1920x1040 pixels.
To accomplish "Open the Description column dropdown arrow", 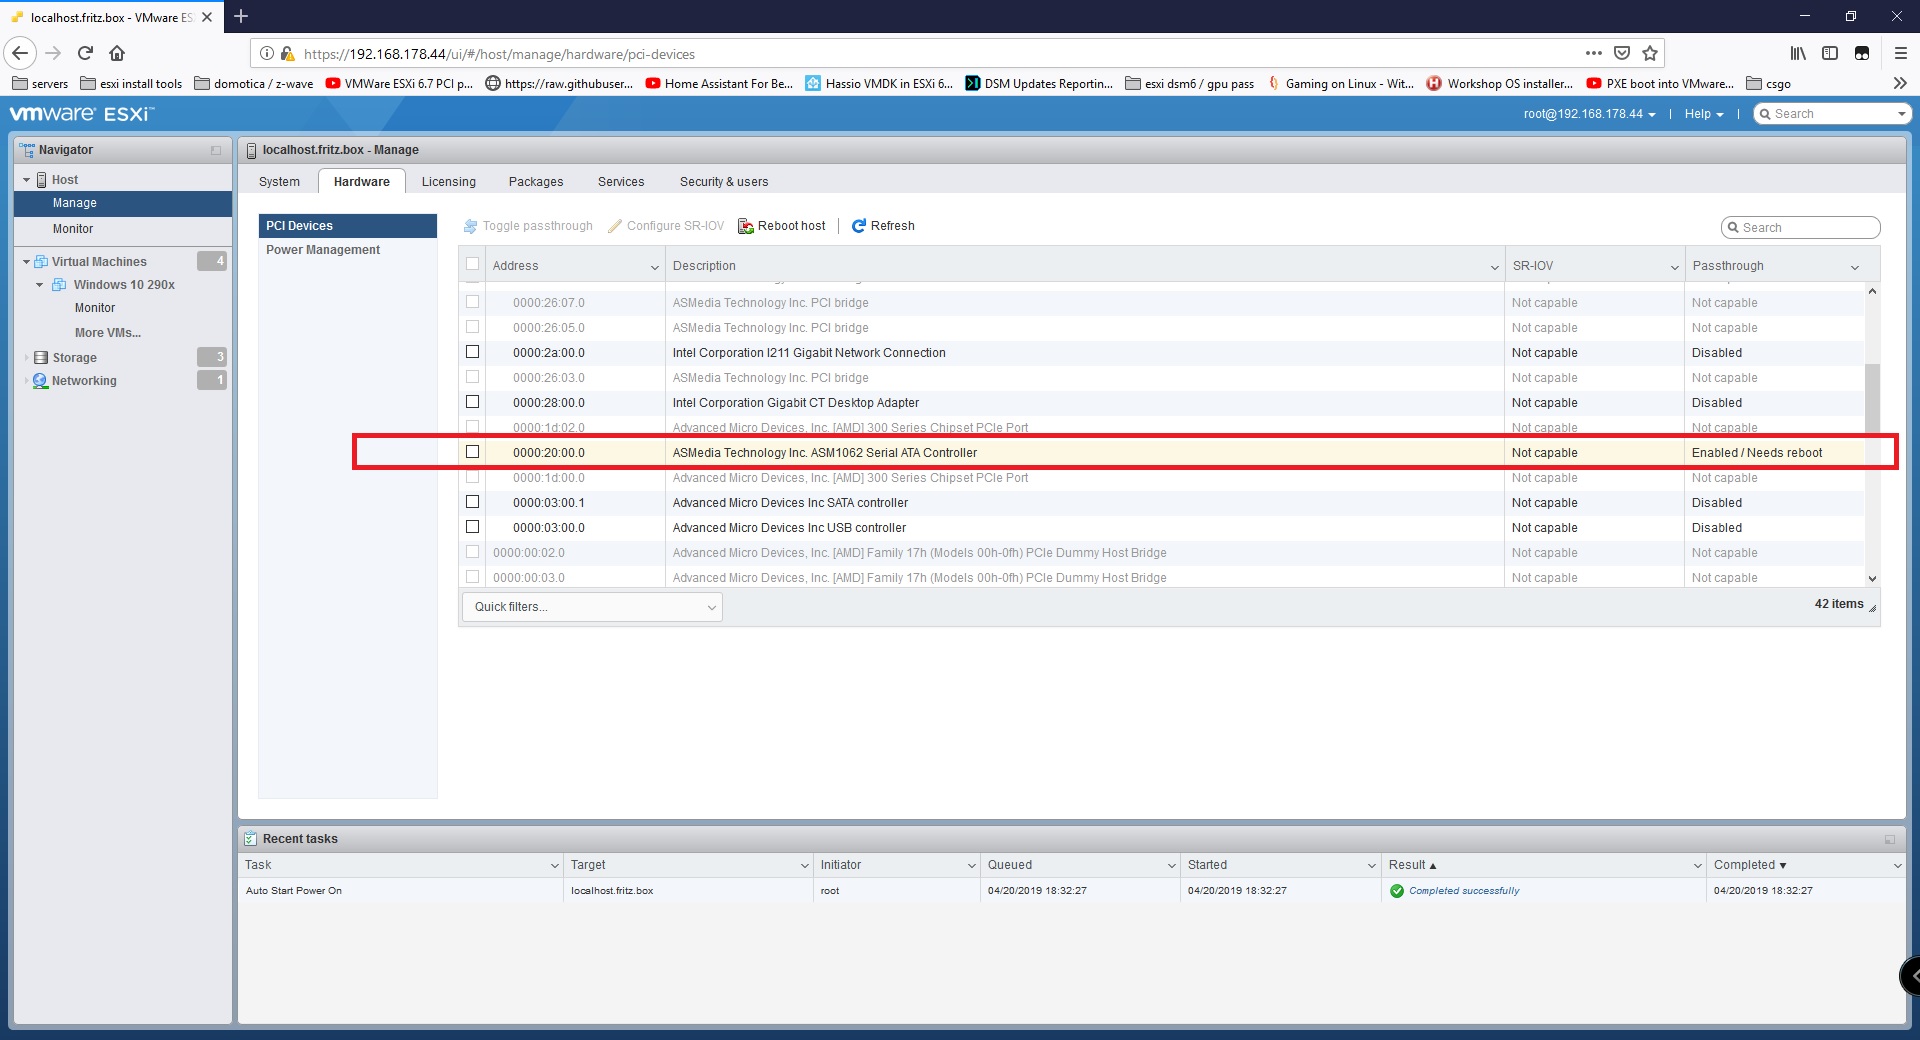I will [x=1495, y=267].
